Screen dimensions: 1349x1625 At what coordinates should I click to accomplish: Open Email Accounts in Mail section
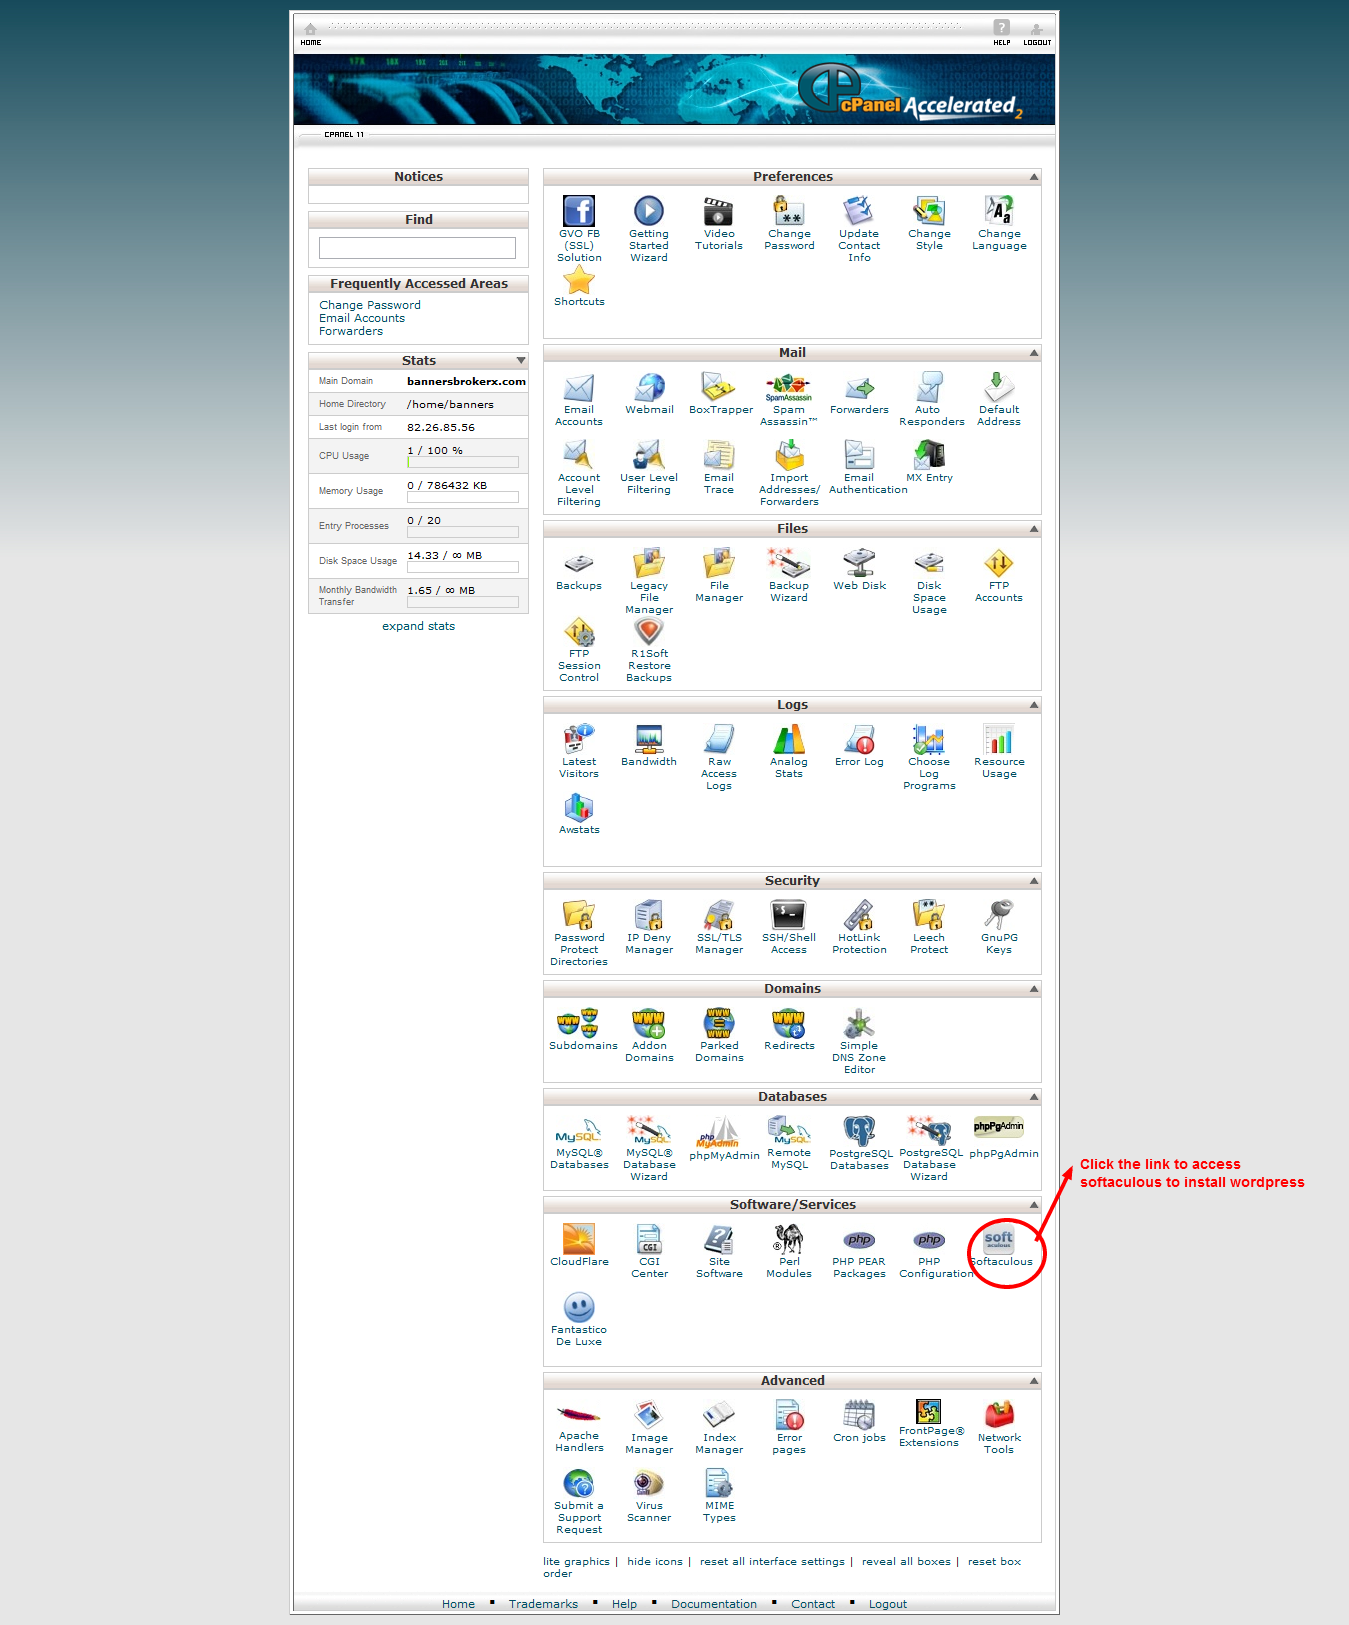click(x=579, y=388)
